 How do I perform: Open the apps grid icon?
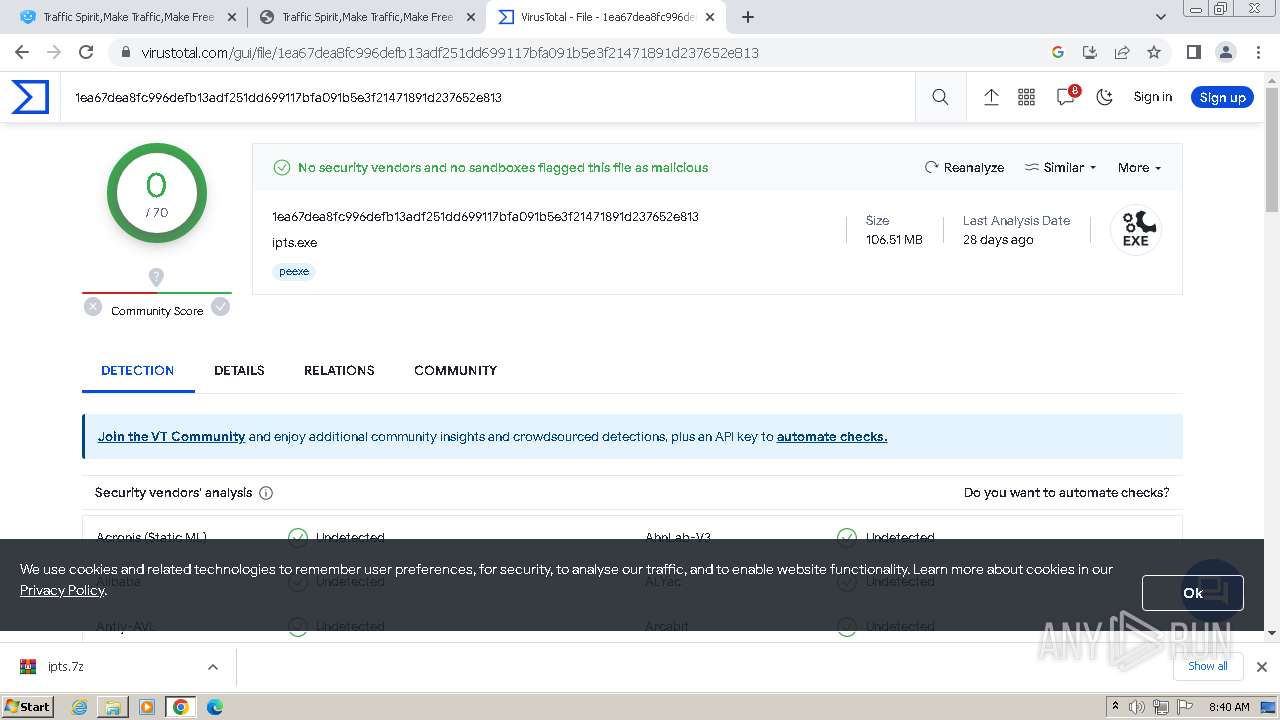tap(1026, 97)
